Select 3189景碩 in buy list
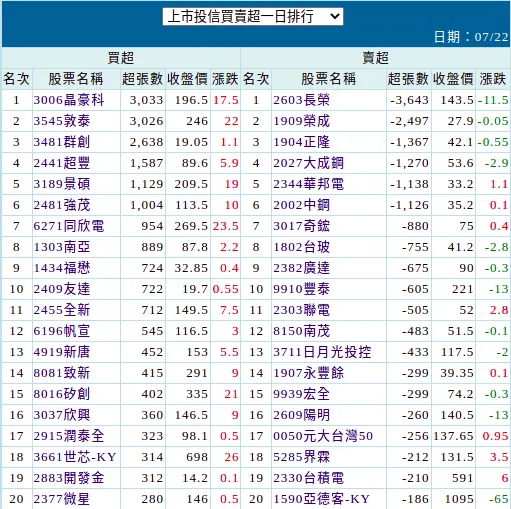Image resolution: width=511 pixels, height=509 pixels. point(62,184)
